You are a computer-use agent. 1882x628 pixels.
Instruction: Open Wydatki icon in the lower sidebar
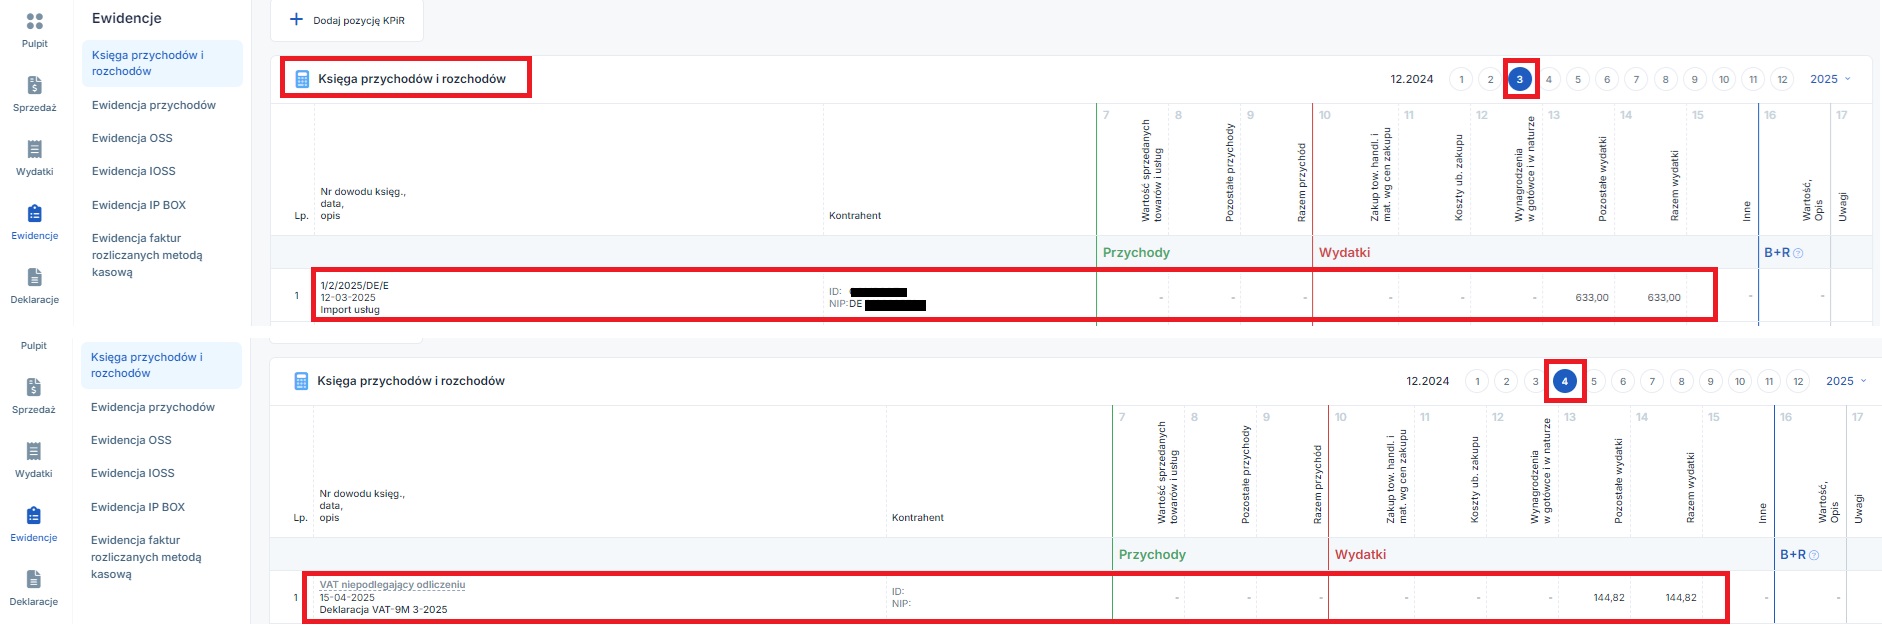(x=34, y=452)
